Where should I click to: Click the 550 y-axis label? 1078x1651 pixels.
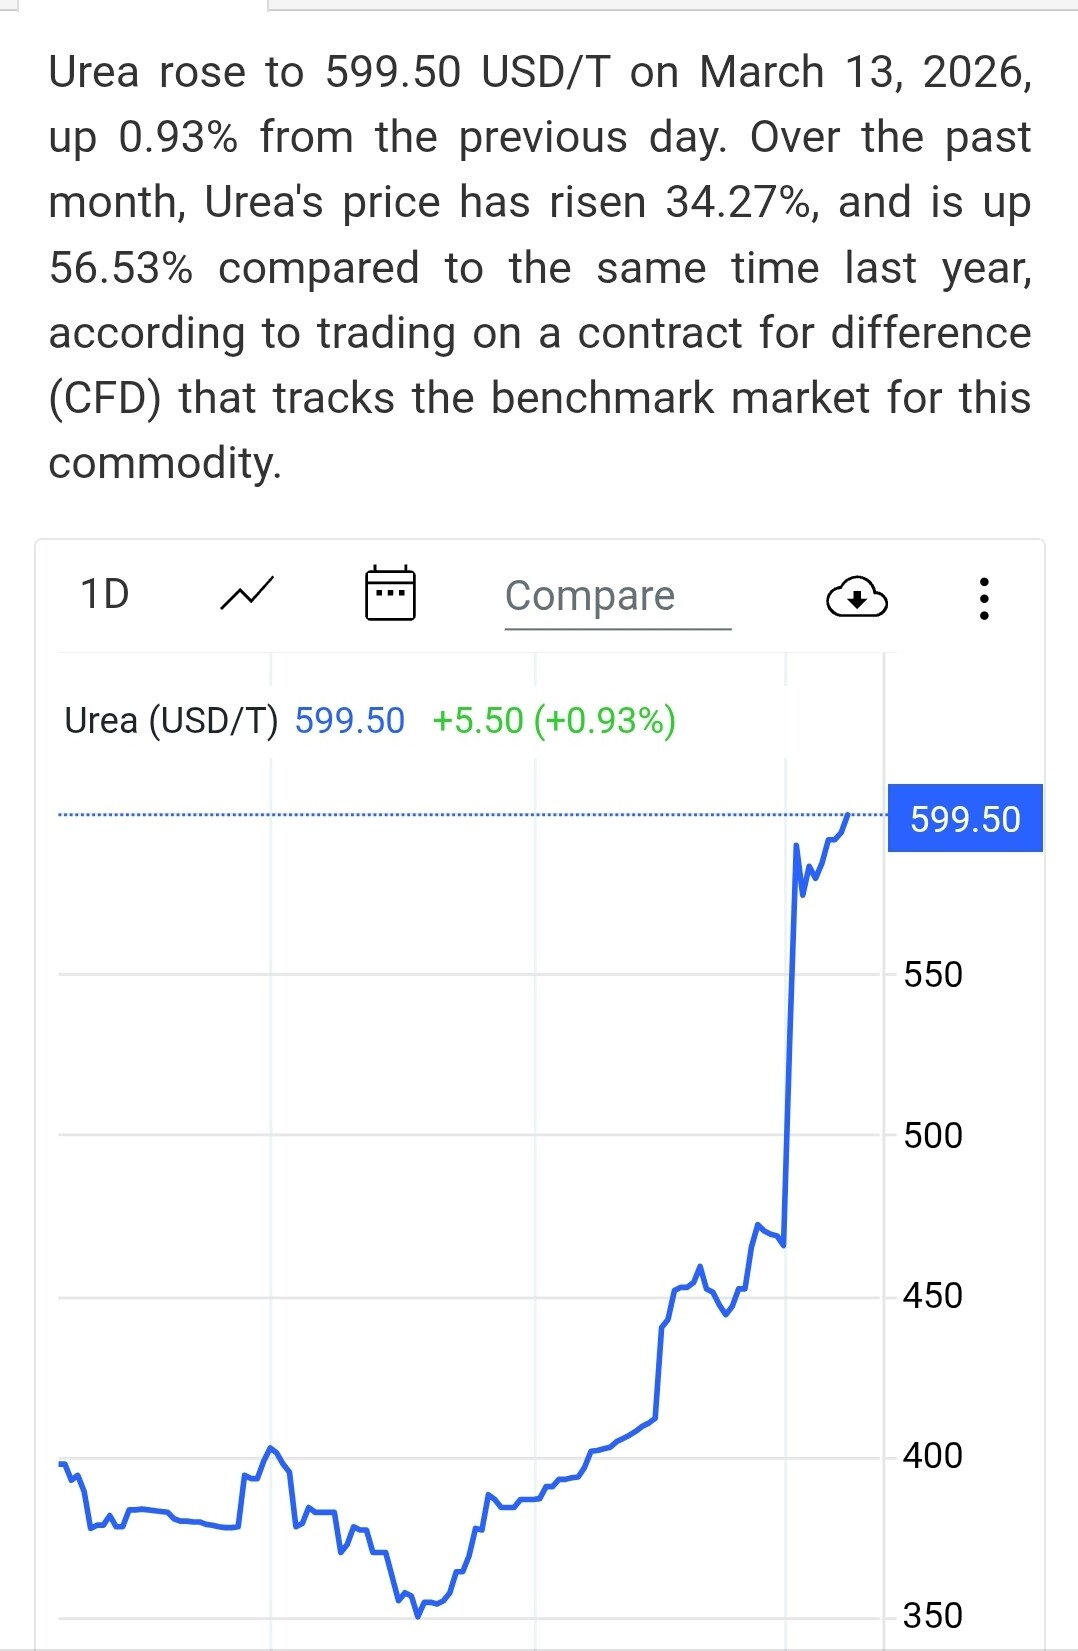coord(932,975)
